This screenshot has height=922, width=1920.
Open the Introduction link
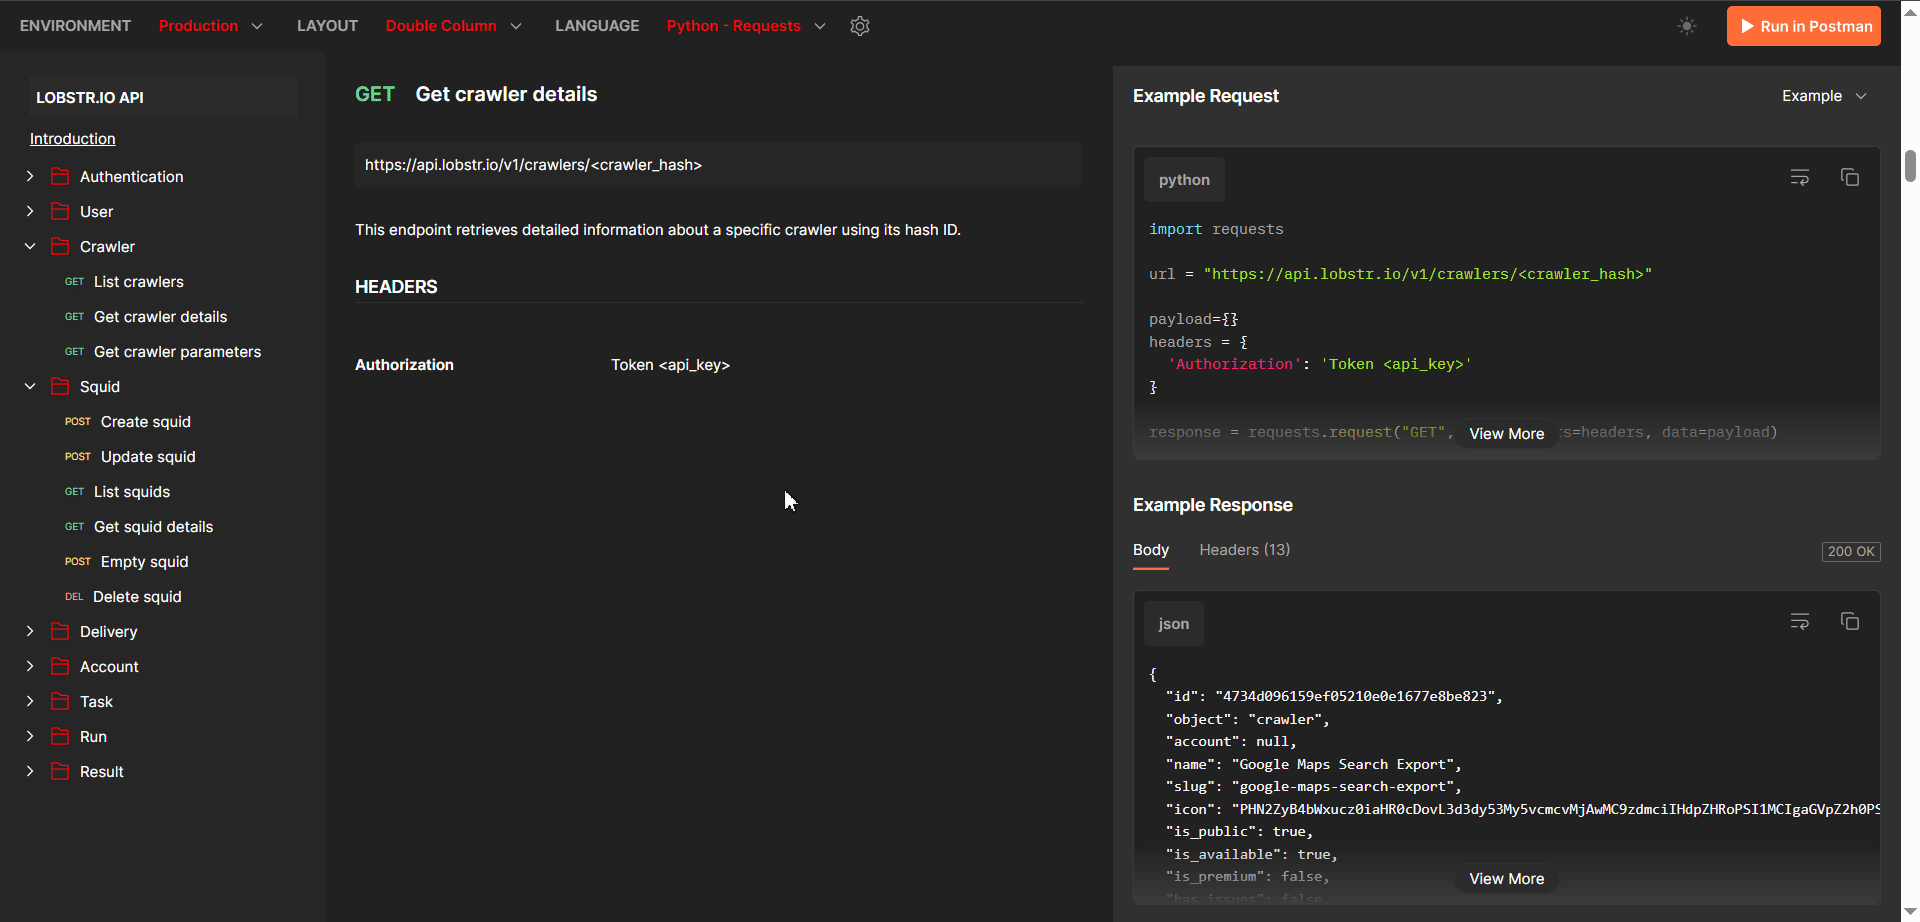pyautogui.click(x=73, y=139)
